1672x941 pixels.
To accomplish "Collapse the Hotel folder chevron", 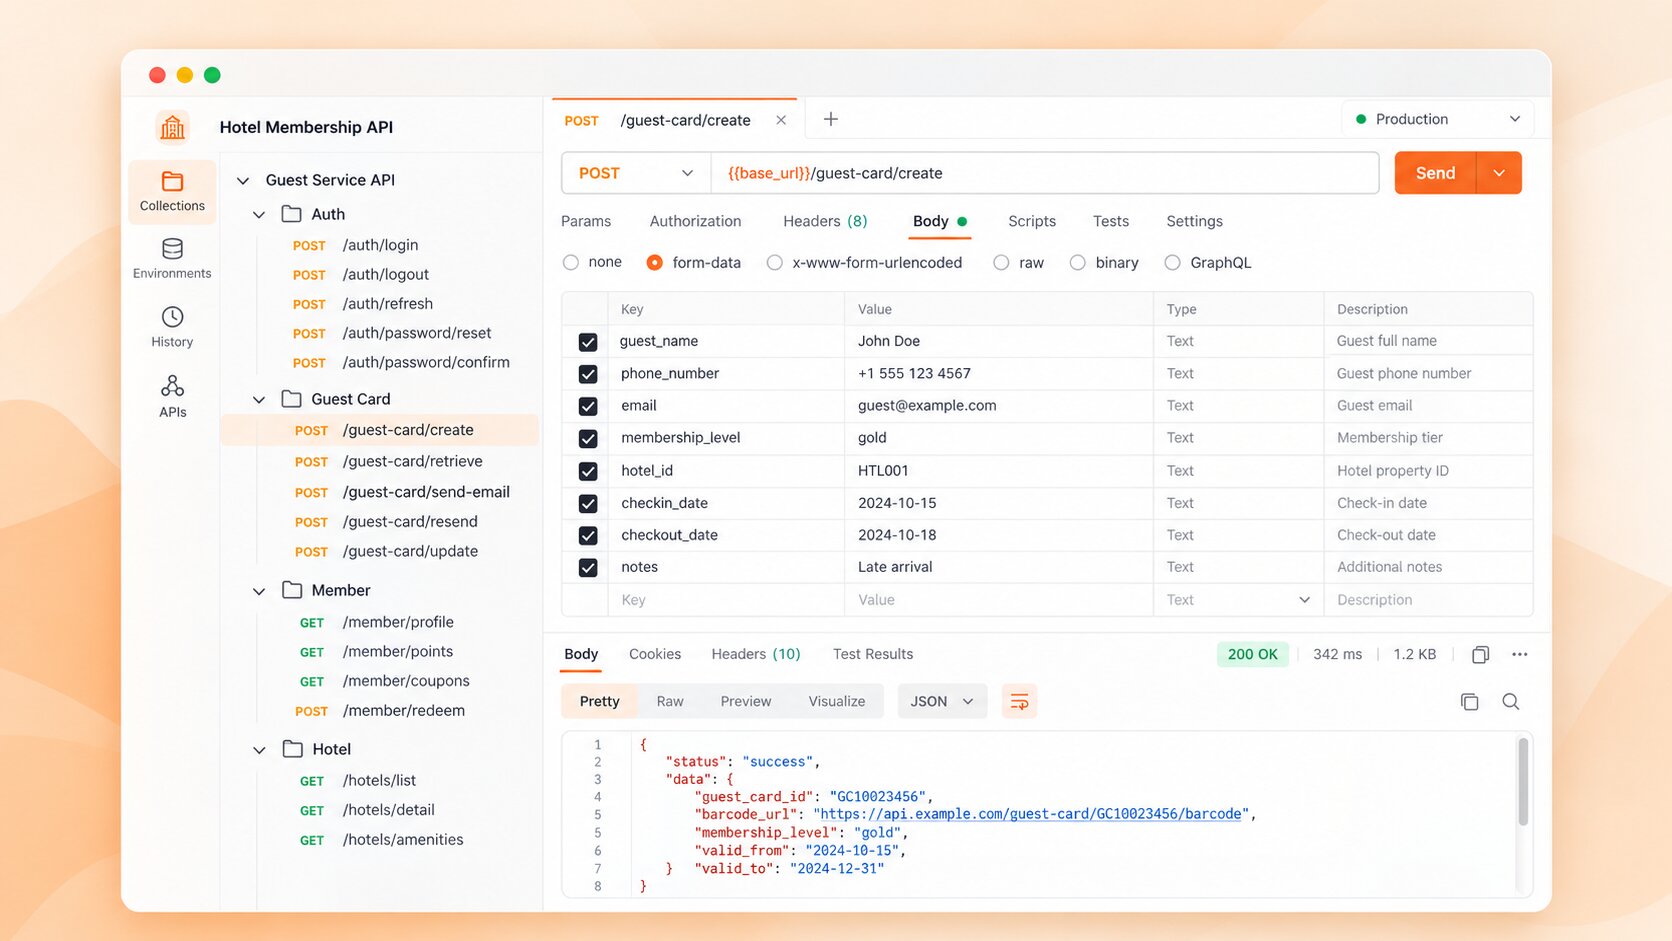I will [x=259, y=749].
